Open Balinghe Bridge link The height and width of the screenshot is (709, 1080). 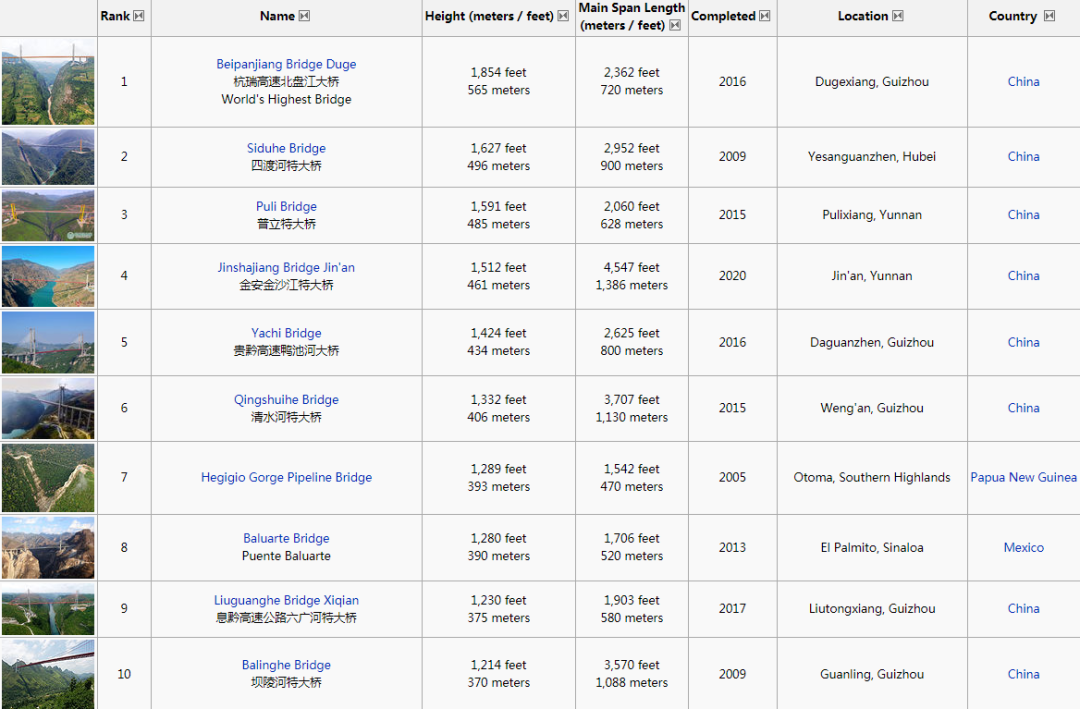(286, 665)
